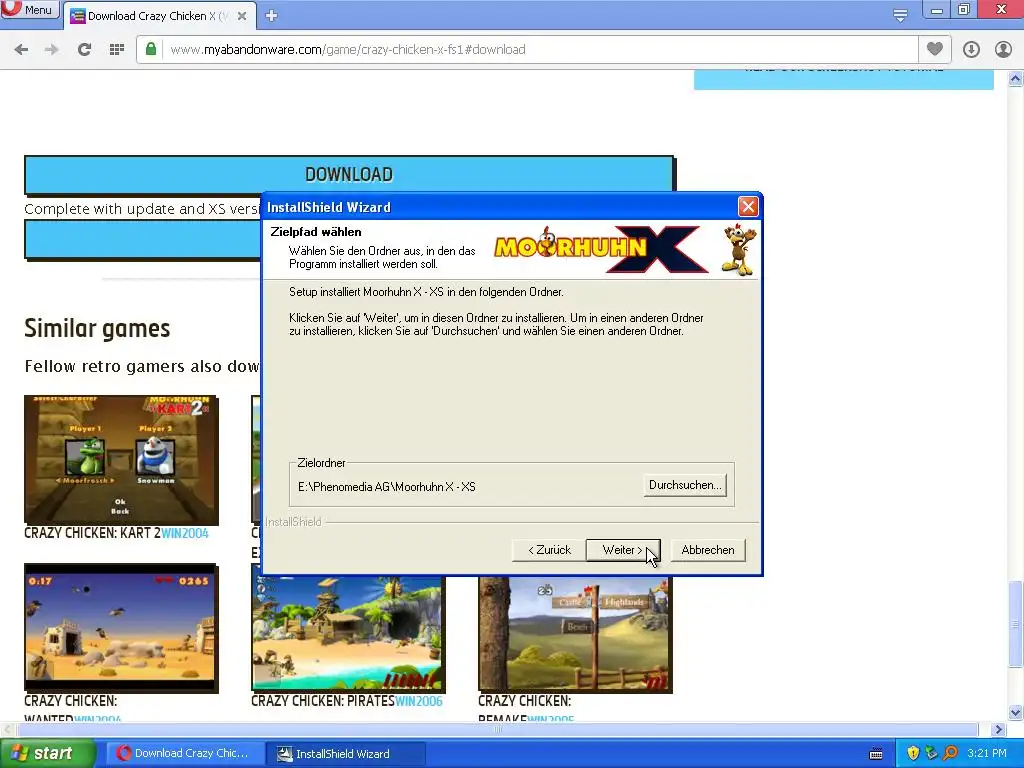The image size is (1024, 768).
Task: Click the Similar games heading
Action: coord(97,328)
